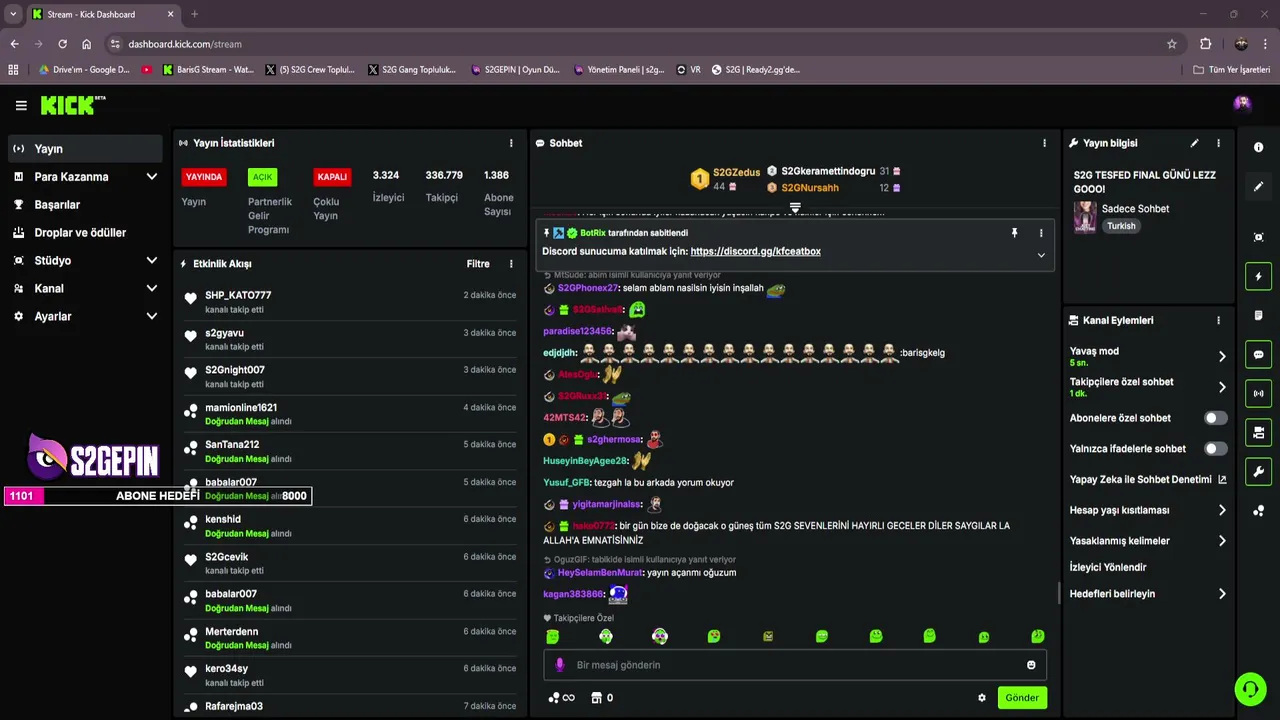
Task: Click the red YAYINDA status badge
Action: click(x=204, y=177)
